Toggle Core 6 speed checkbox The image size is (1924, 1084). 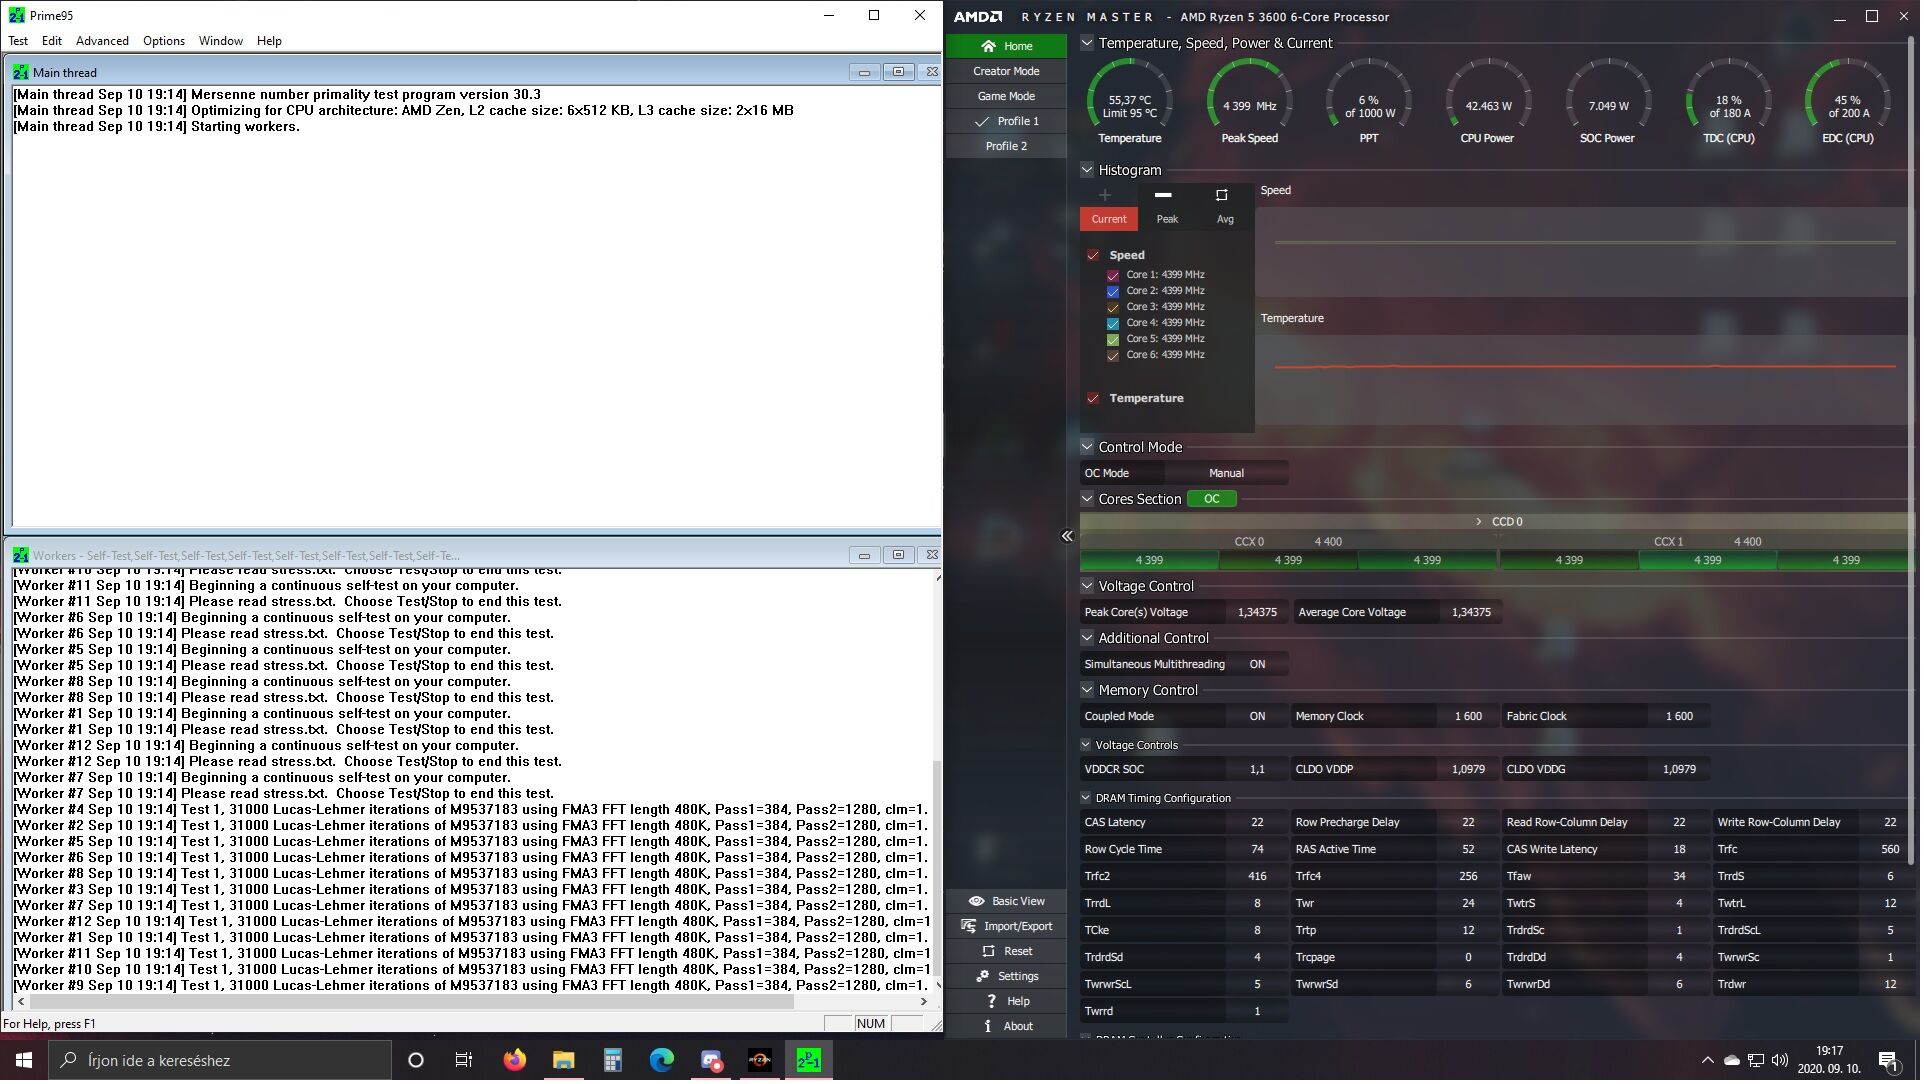[x=1115, y=356]
